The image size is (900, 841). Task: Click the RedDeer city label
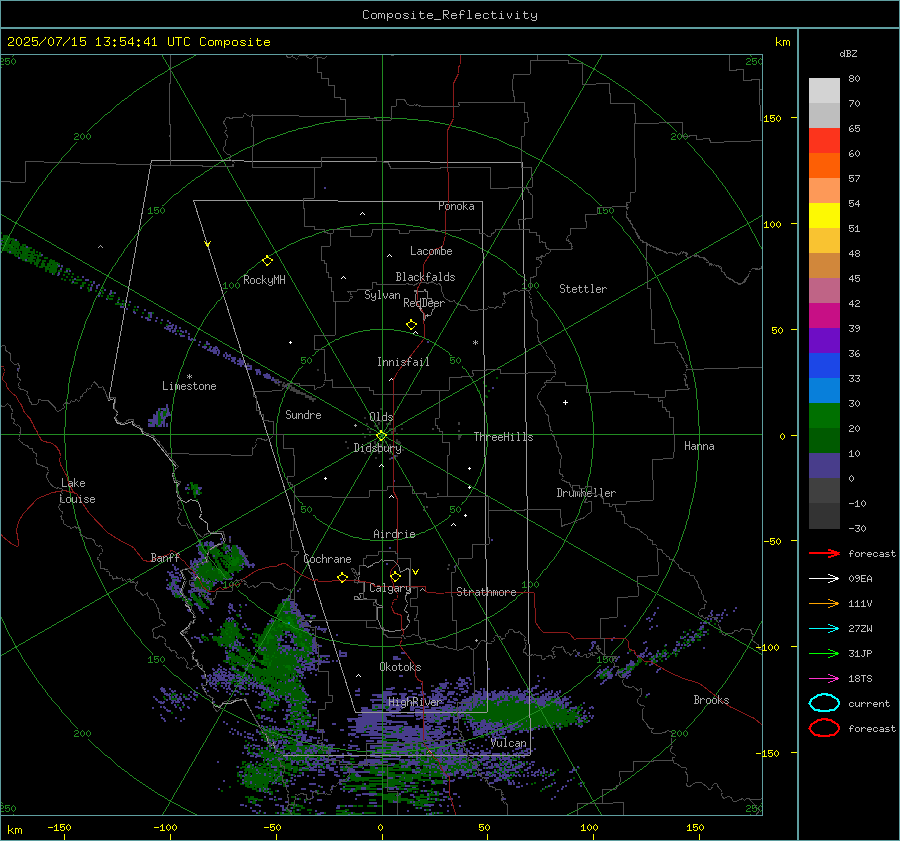424,303
